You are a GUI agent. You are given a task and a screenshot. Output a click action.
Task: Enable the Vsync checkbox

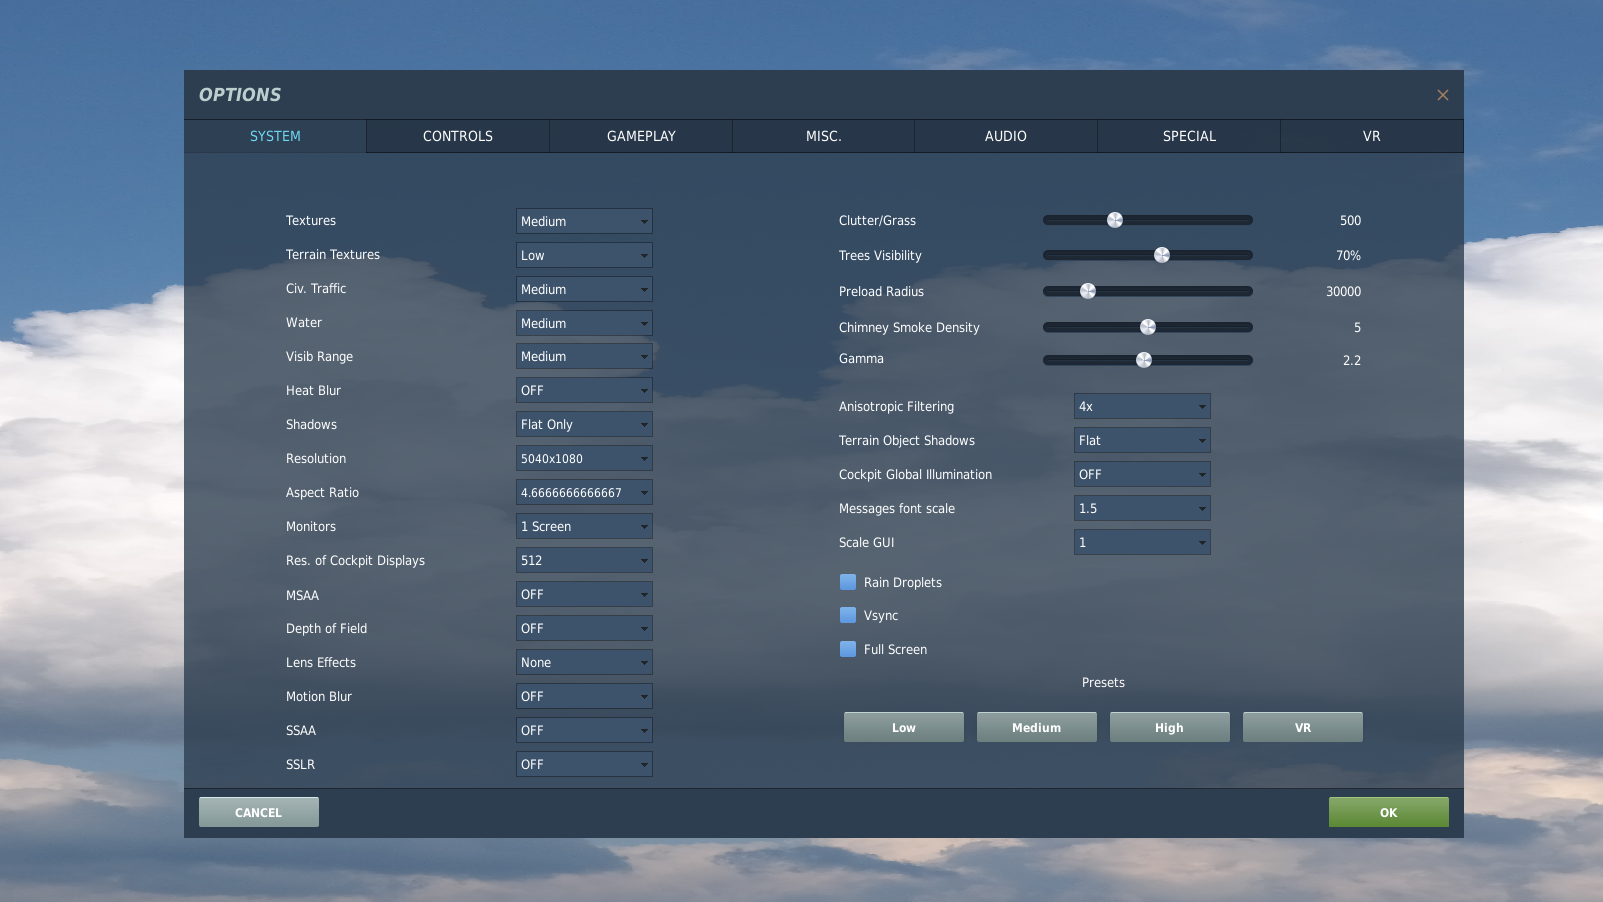(848, 615)
